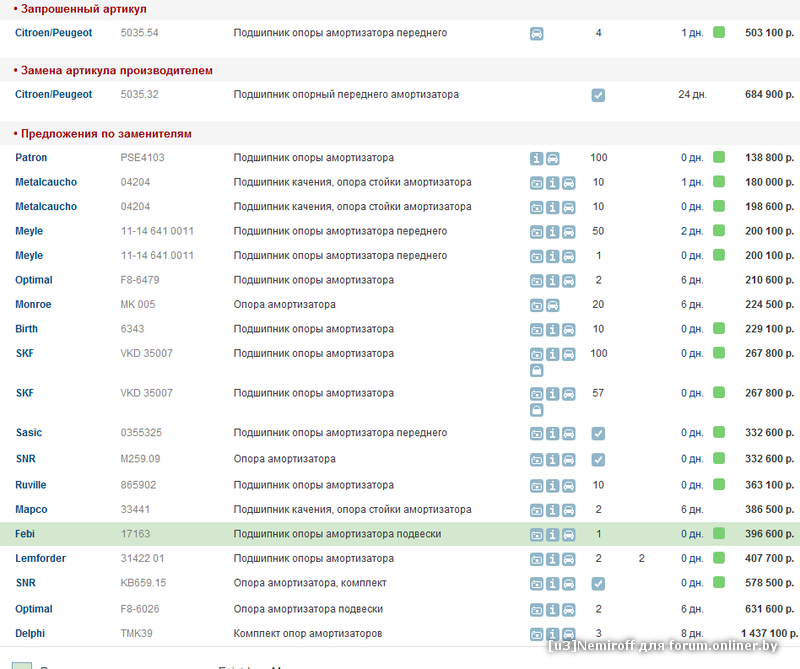This screenshot has width=800, height=669.
Task: Open info icon for Patron PSE4103
Action: pyautogui.click(x=537, y=158)
